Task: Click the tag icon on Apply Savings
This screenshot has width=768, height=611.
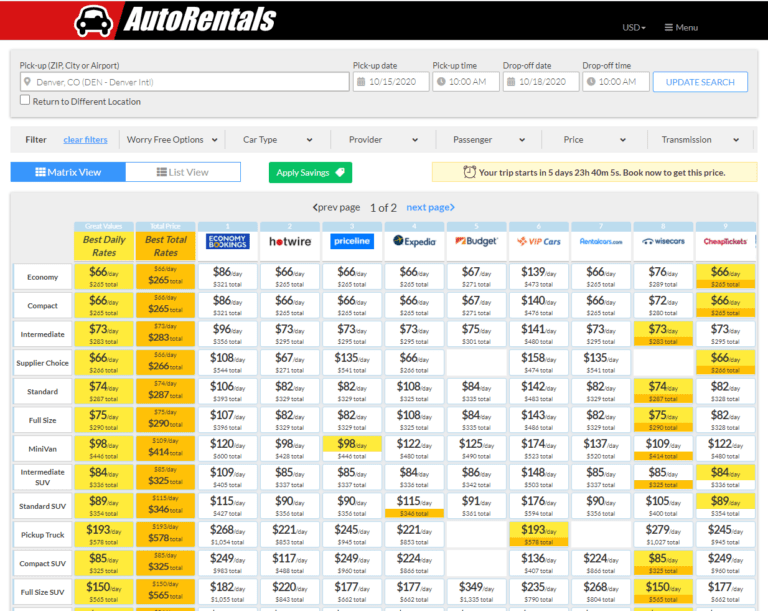Action: 340,172
